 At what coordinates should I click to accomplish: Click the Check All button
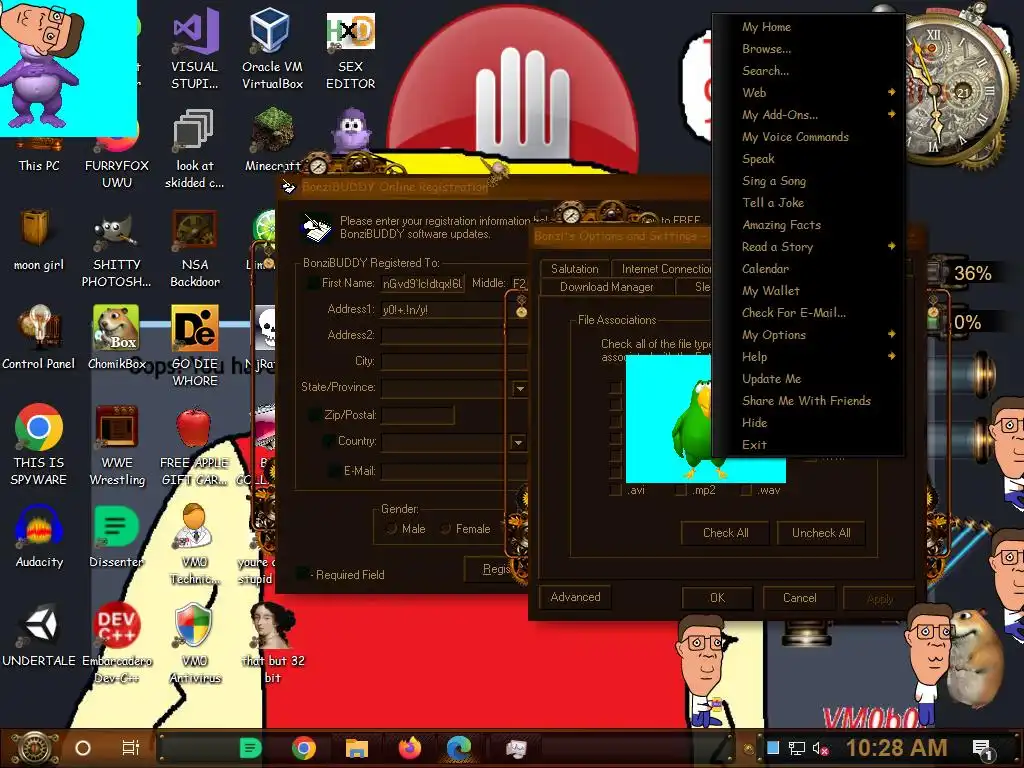pyautogui.click(x=725, y=533)
